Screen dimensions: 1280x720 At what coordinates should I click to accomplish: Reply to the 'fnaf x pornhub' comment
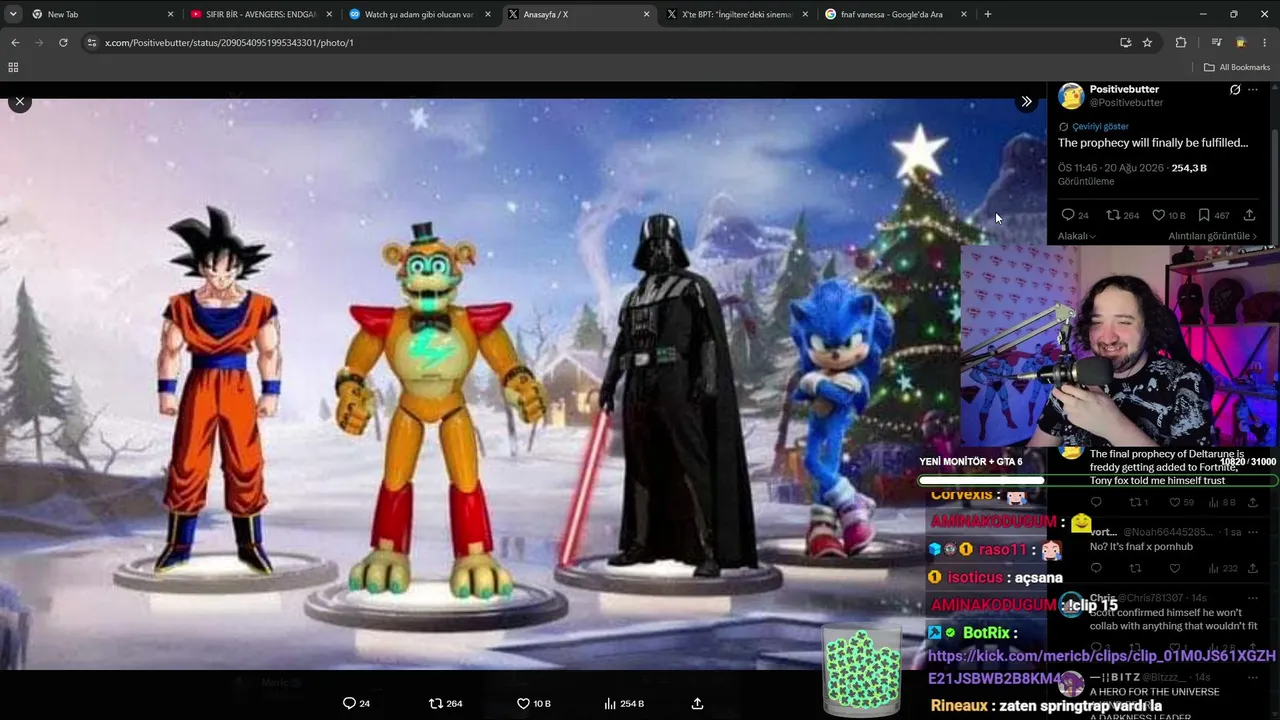tap(1096, 569)
